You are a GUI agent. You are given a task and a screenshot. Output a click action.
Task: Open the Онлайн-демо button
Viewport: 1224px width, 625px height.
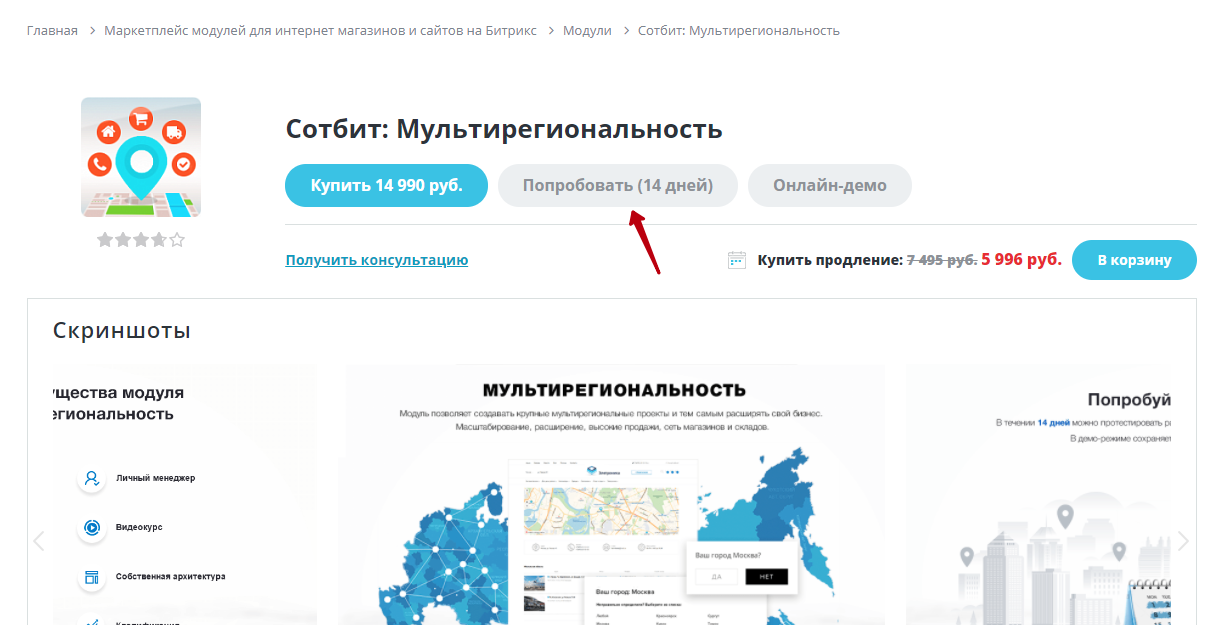(x=830, y=185)
